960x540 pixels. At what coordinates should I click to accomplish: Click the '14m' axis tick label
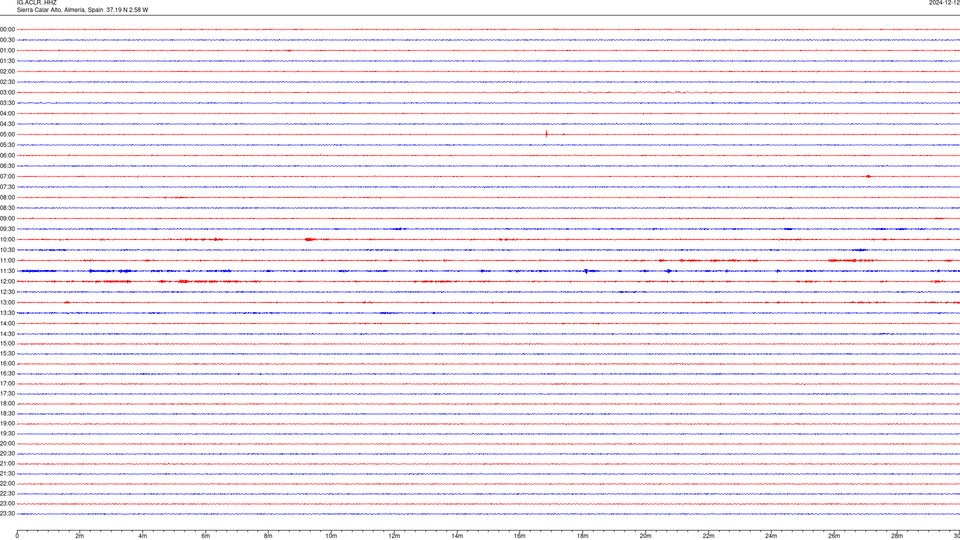tap(457, 536)
